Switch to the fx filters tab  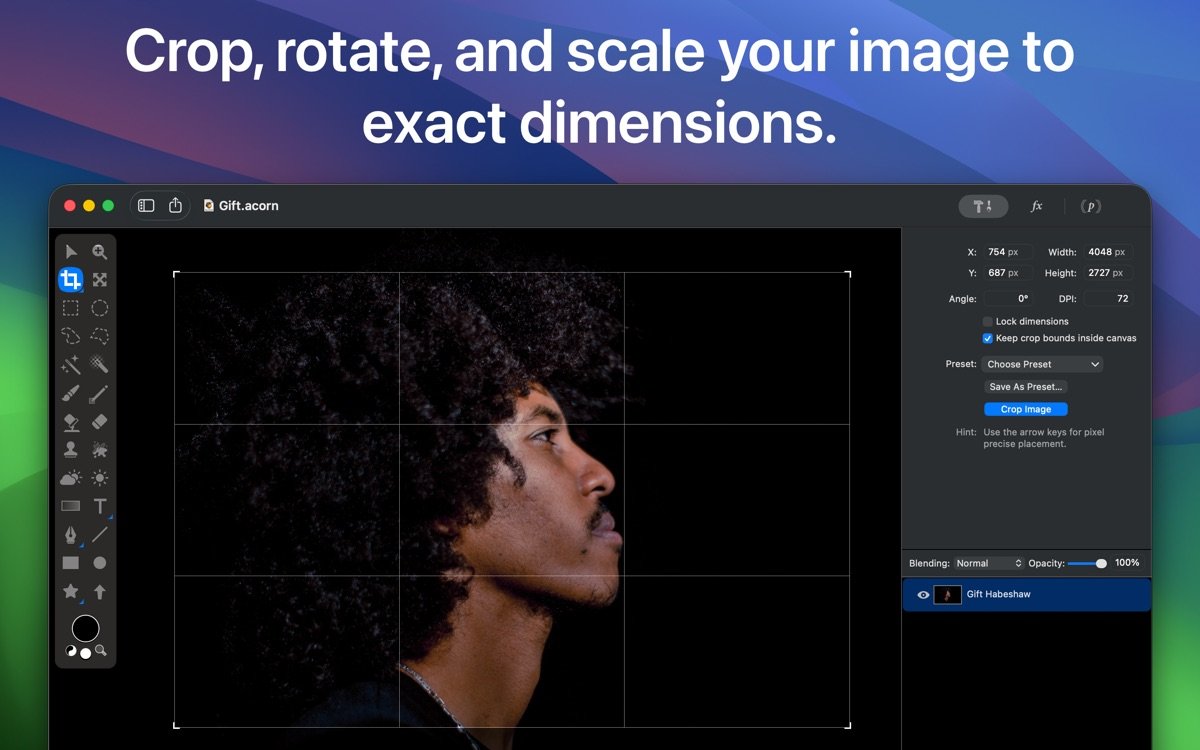[x=1037, y=206]
